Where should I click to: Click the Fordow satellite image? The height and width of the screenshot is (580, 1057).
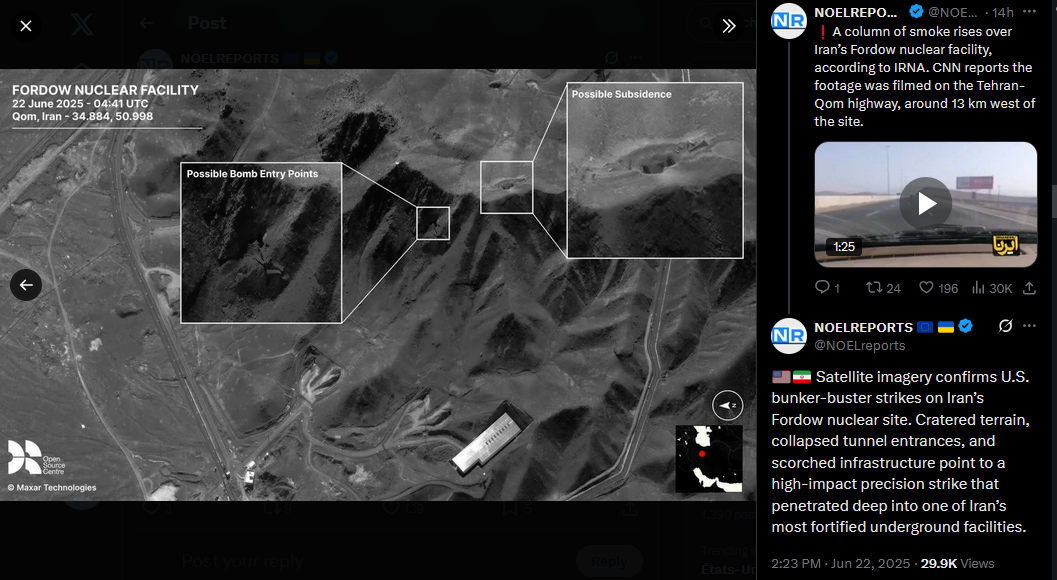tap(378, 285)
